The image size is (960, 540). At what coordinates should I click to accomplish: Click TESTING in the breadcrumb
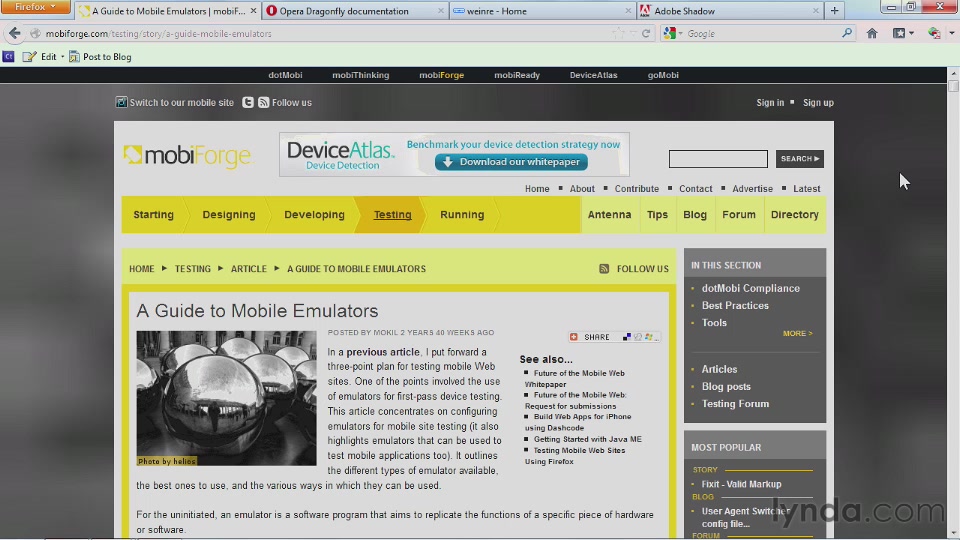(x=193, y=269)
